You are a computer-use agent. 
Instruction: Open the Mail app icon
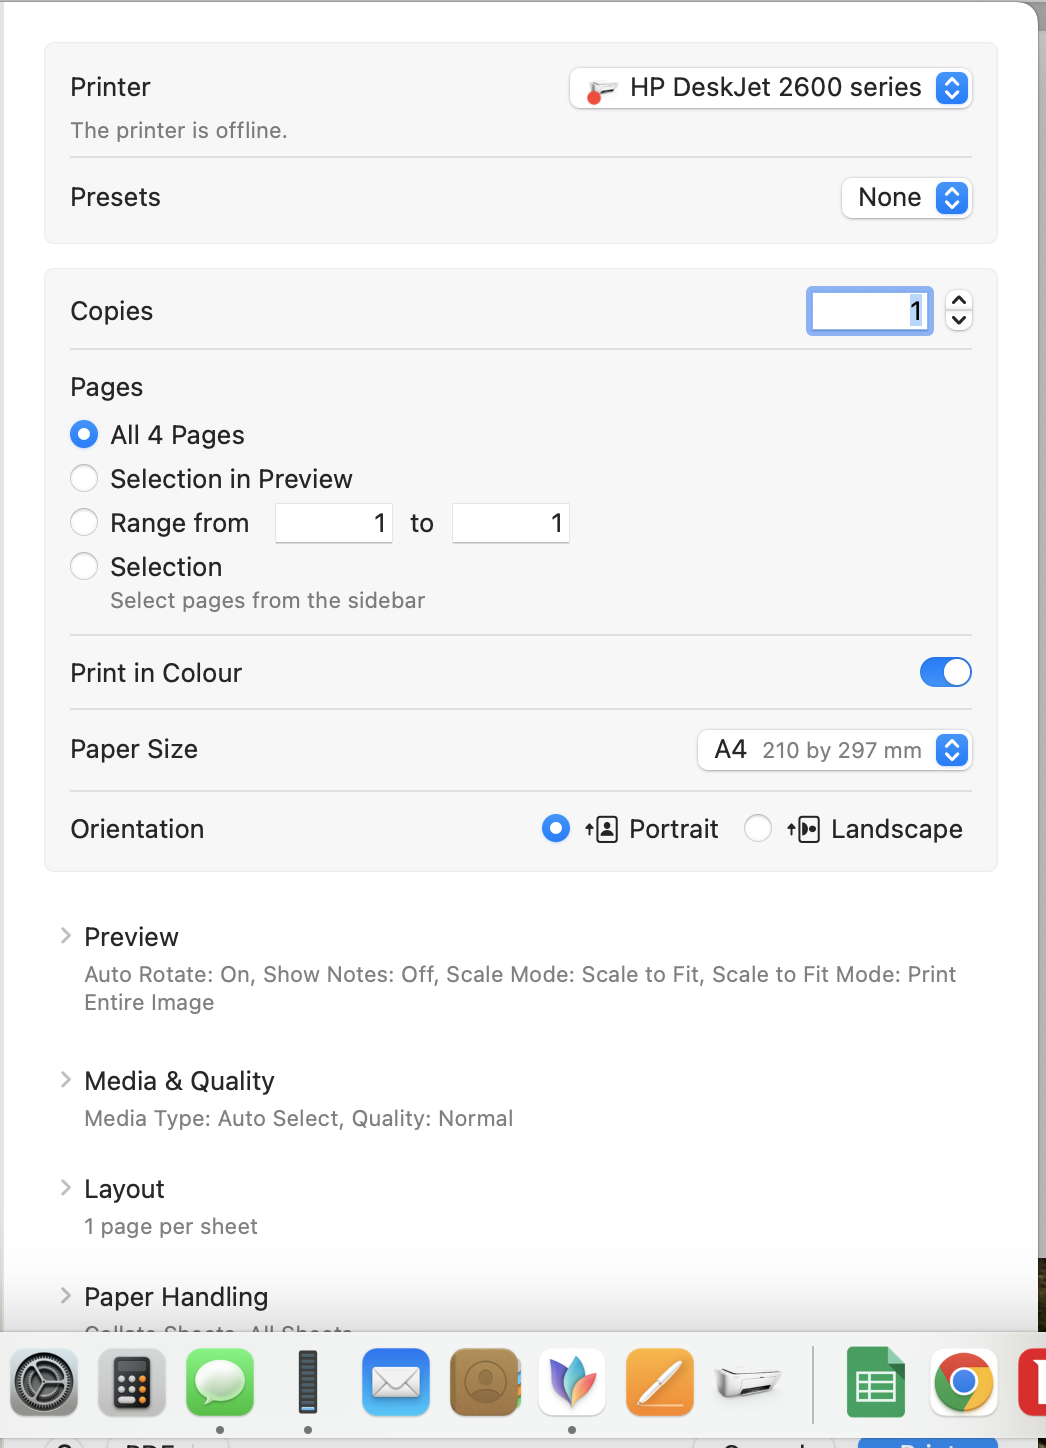click(x=396, y=1383)
